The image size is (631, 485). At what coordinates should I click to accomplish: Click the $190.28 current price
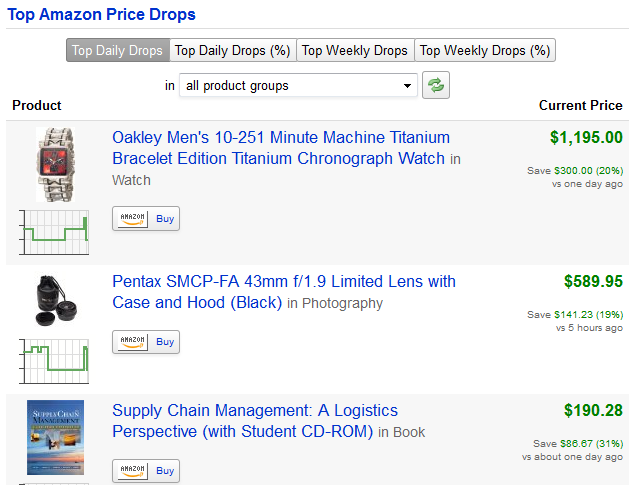tap(593, 411)
